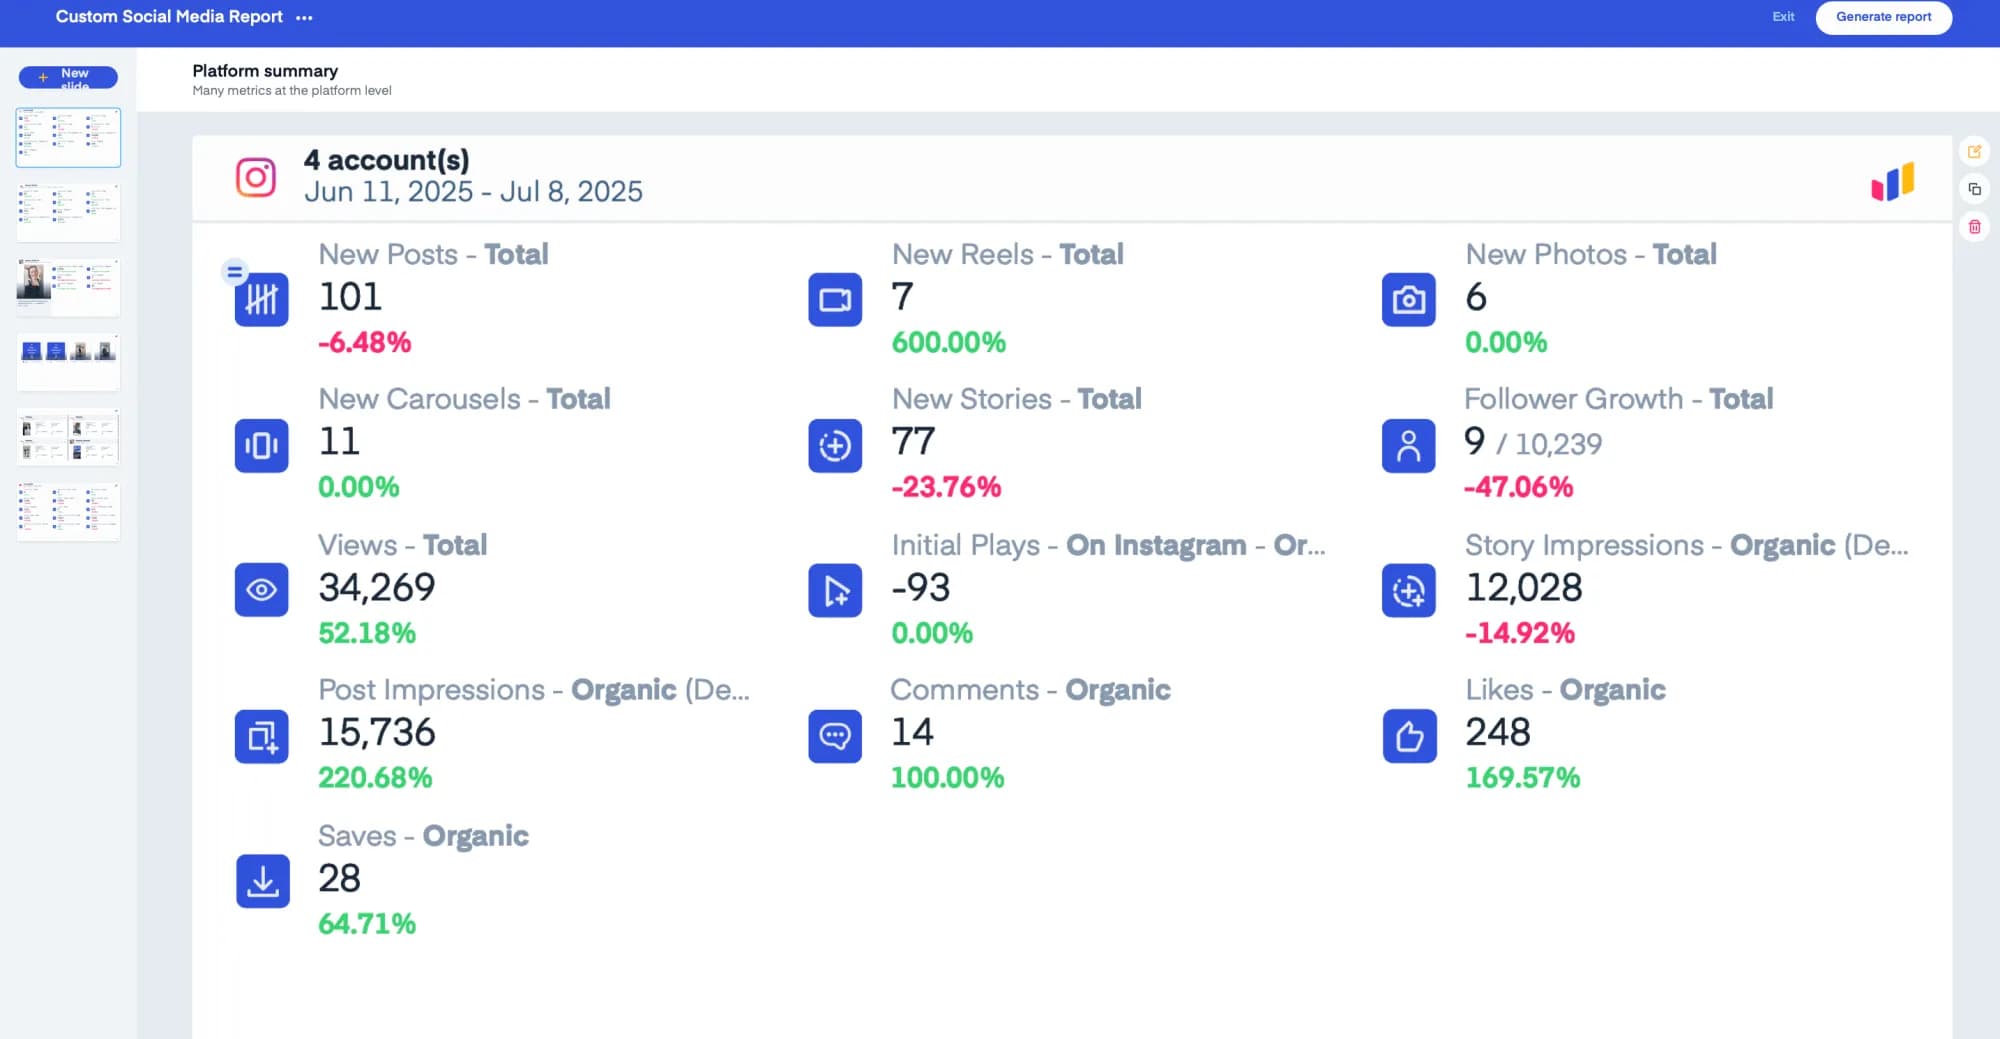
Task: Click the Follower Growth person icon
Action: (1408, 446)
